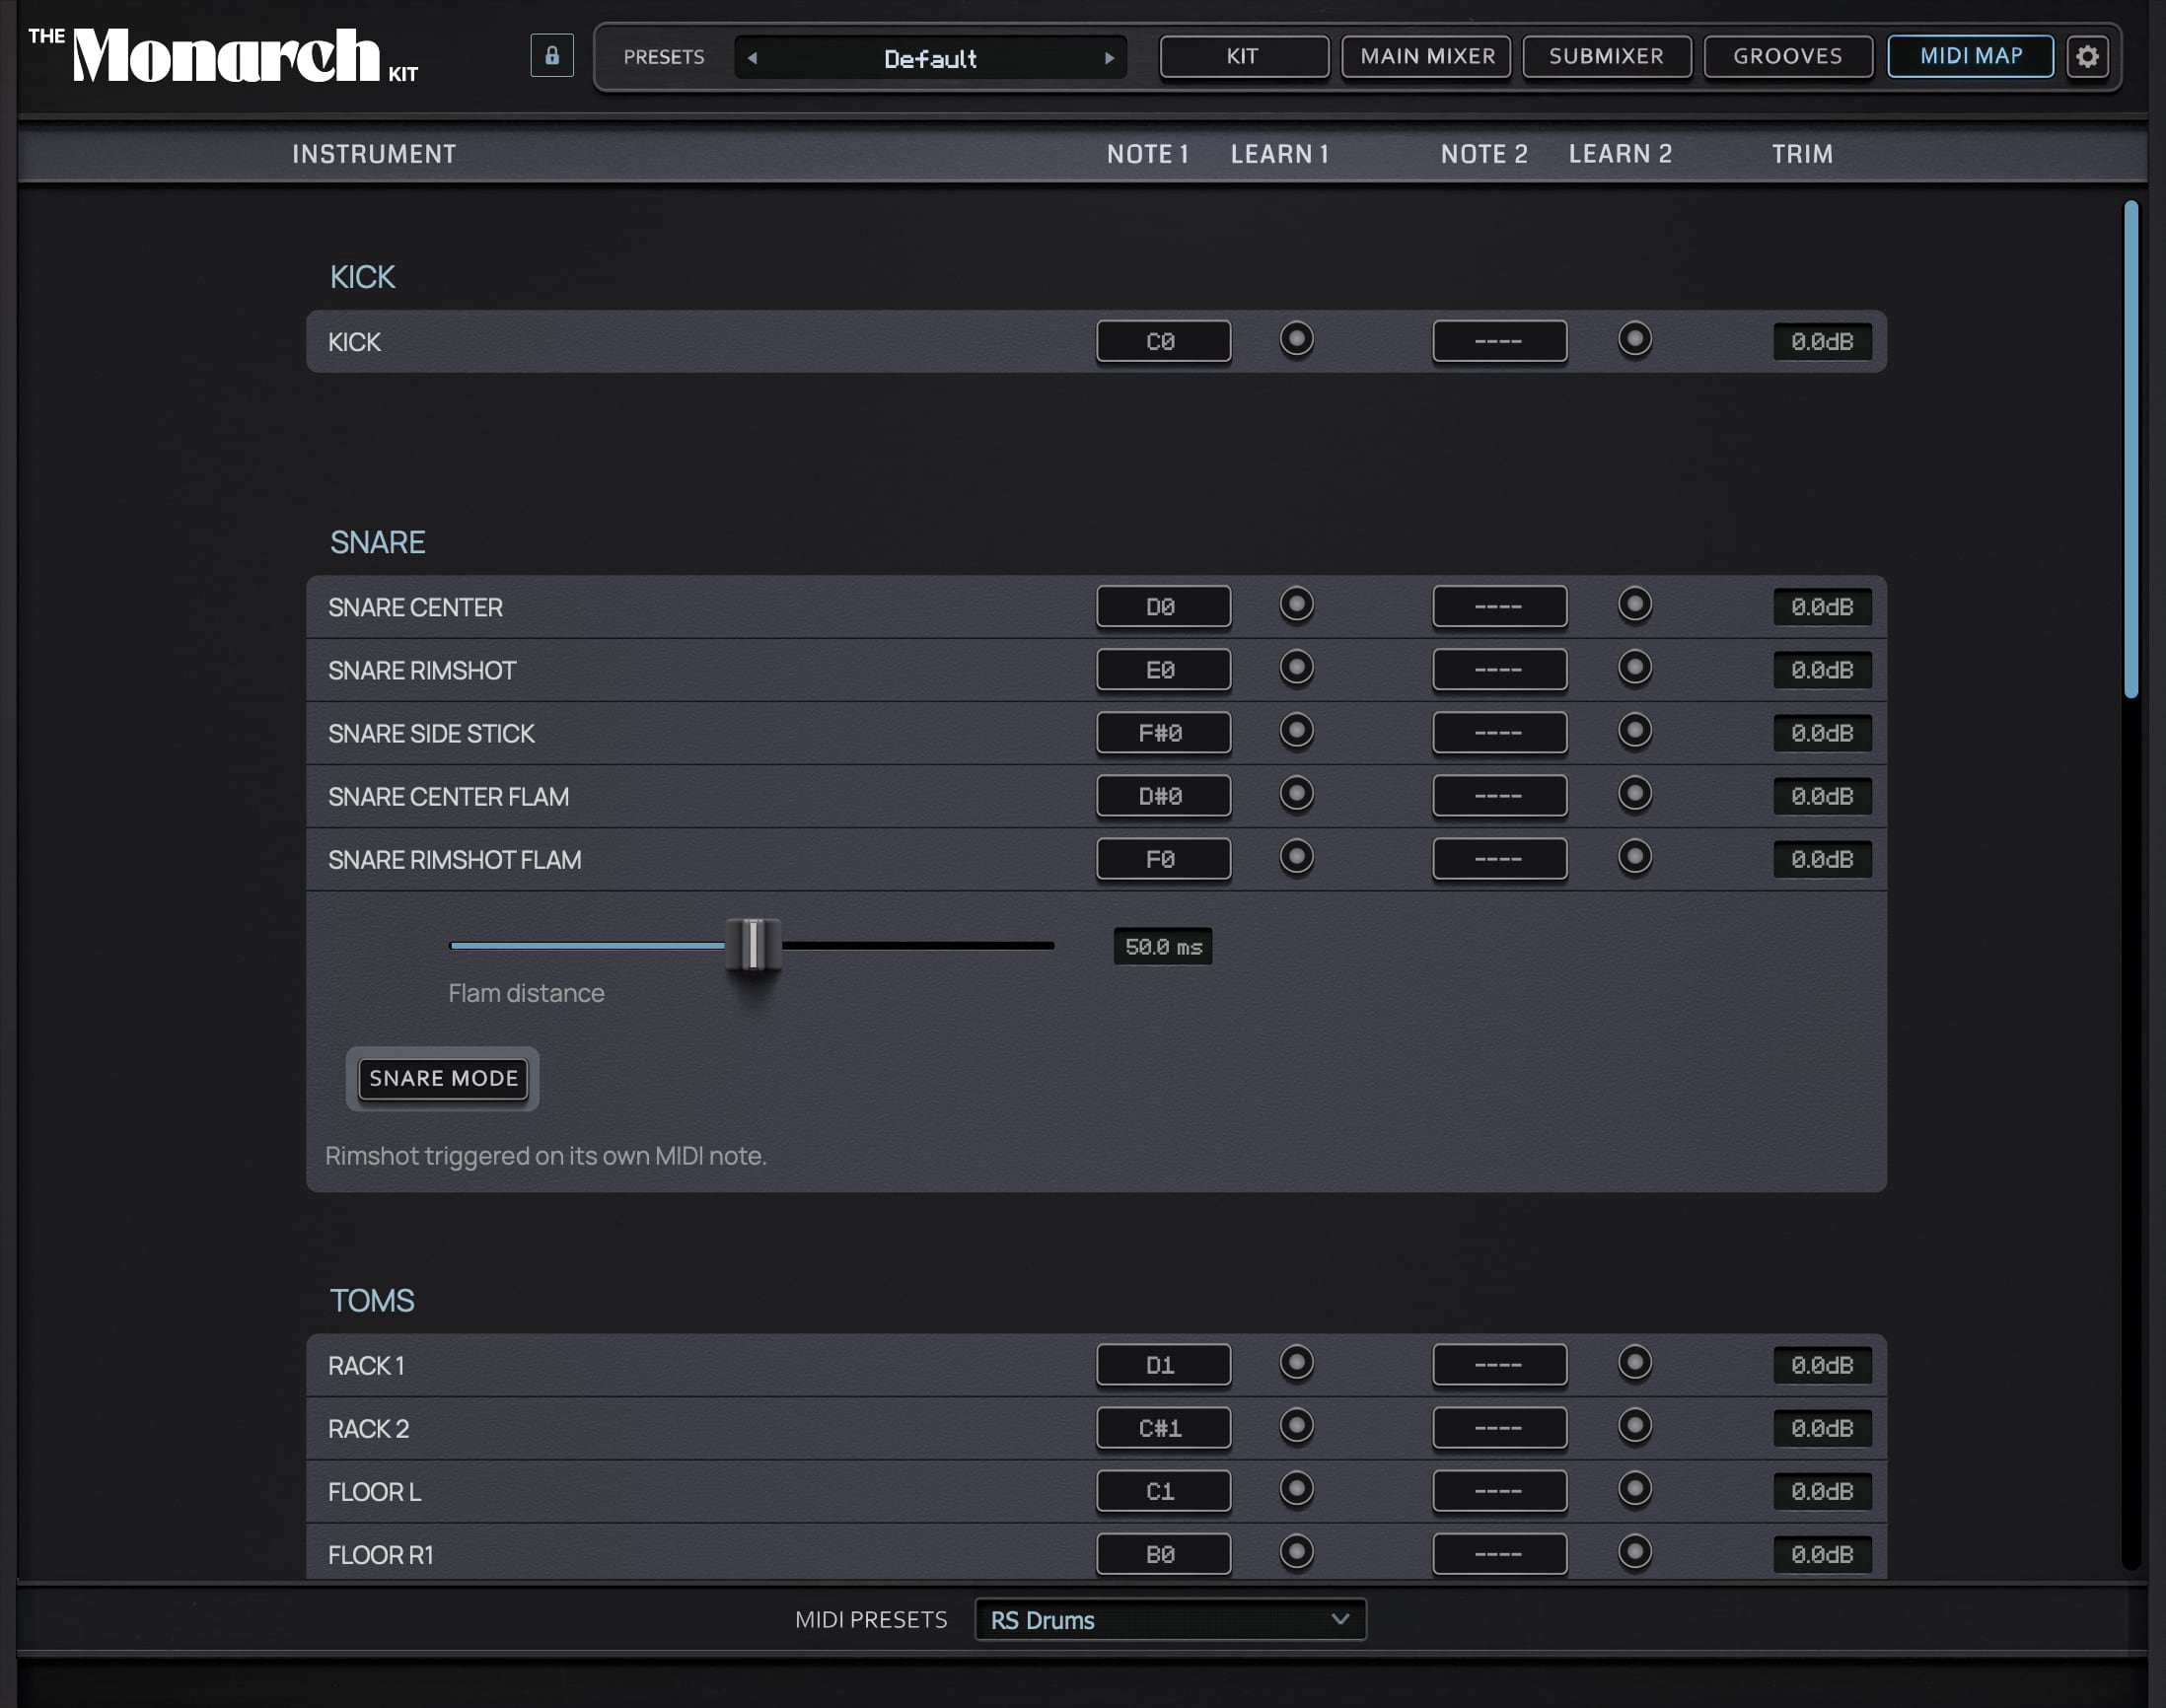Click KICK trim value 0.0dB

coord(1822,341)
